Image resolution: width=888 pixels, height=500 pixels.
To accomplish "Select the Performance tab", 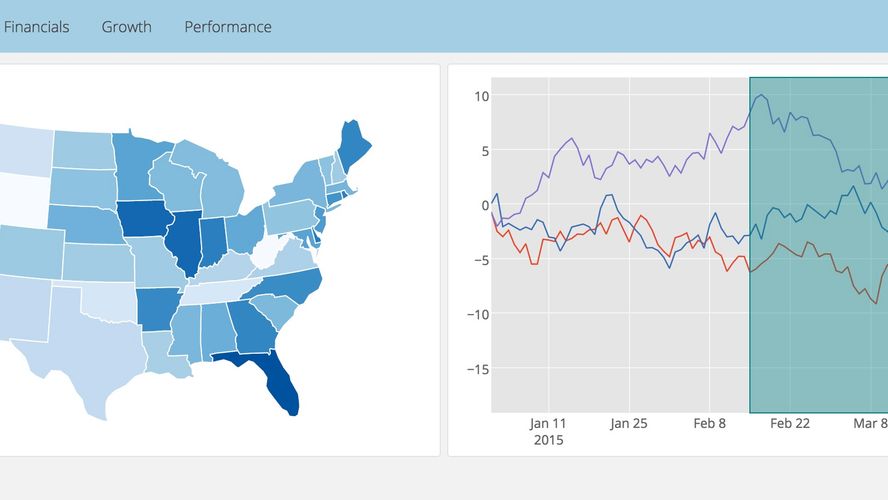I will click(x=228, y=27).
